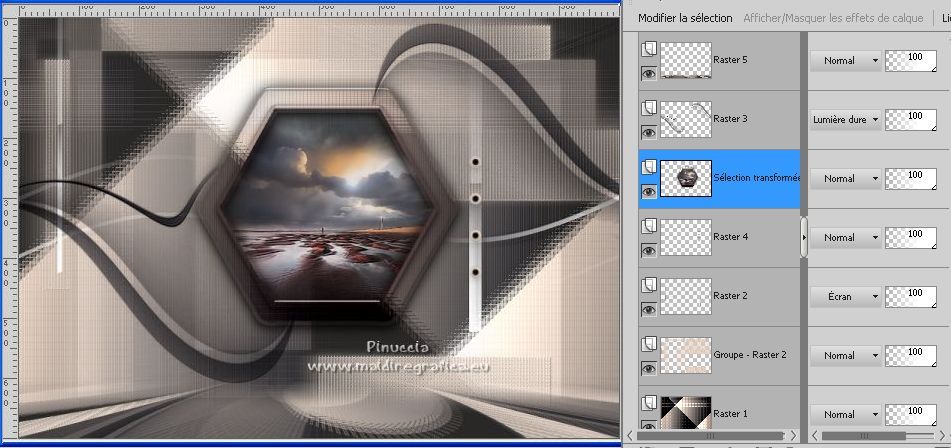Select the Sélection transformée layer name
951x448 pixels.
[x=757, y=178]
